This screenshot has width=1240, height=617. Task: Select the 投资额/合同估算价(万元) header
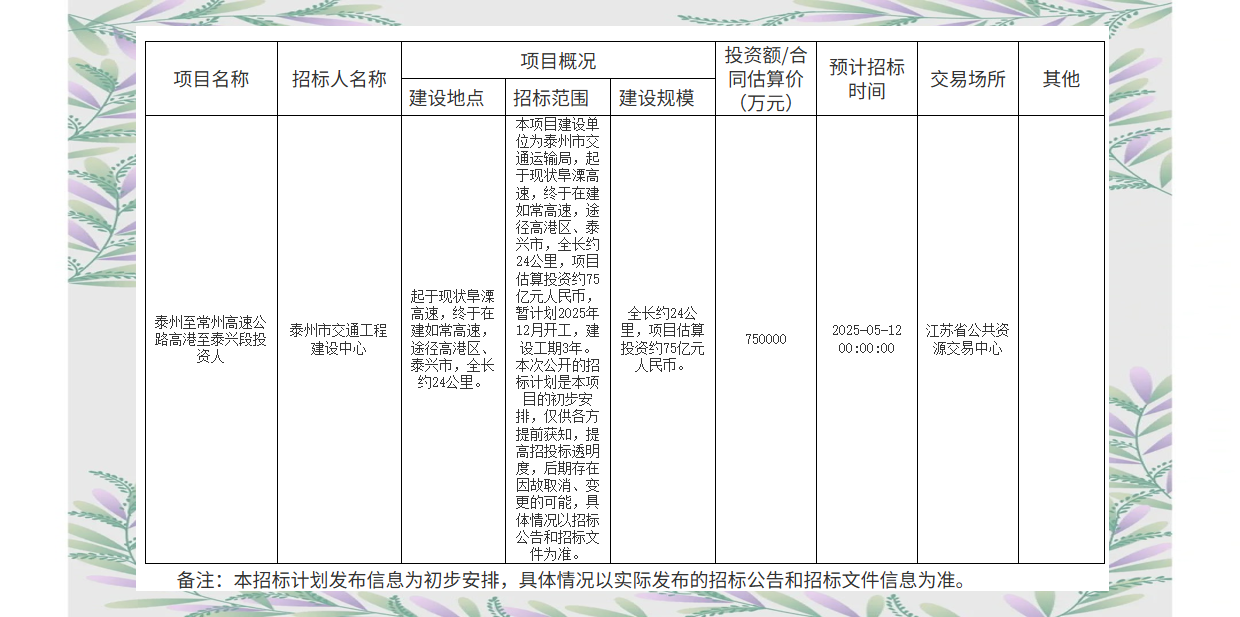coord(766,78)
